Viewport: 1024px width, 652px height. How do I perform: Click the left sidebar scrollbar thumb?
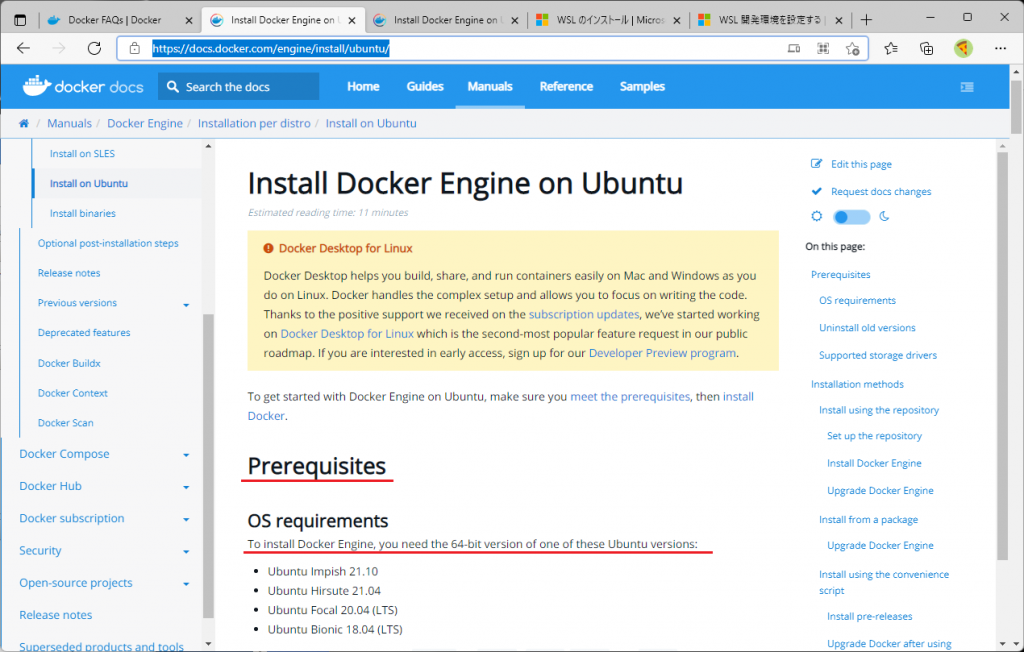pyautogui.click(x=208, y=466)
